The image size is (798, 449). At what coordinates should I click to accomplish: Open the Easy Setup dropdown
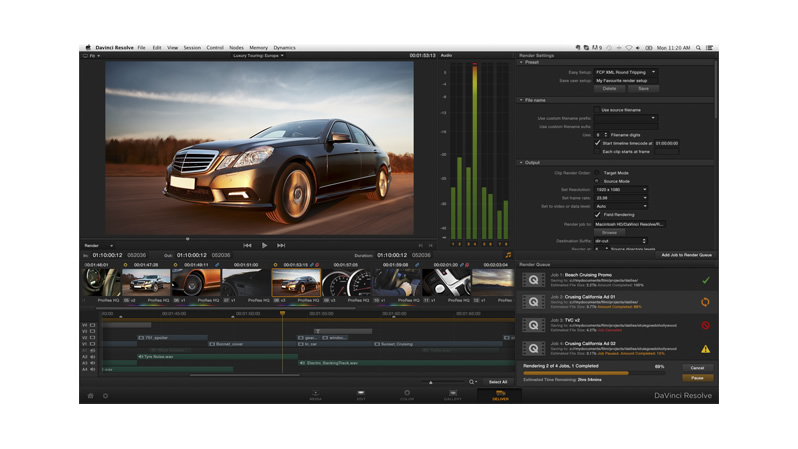click(628, 72)
